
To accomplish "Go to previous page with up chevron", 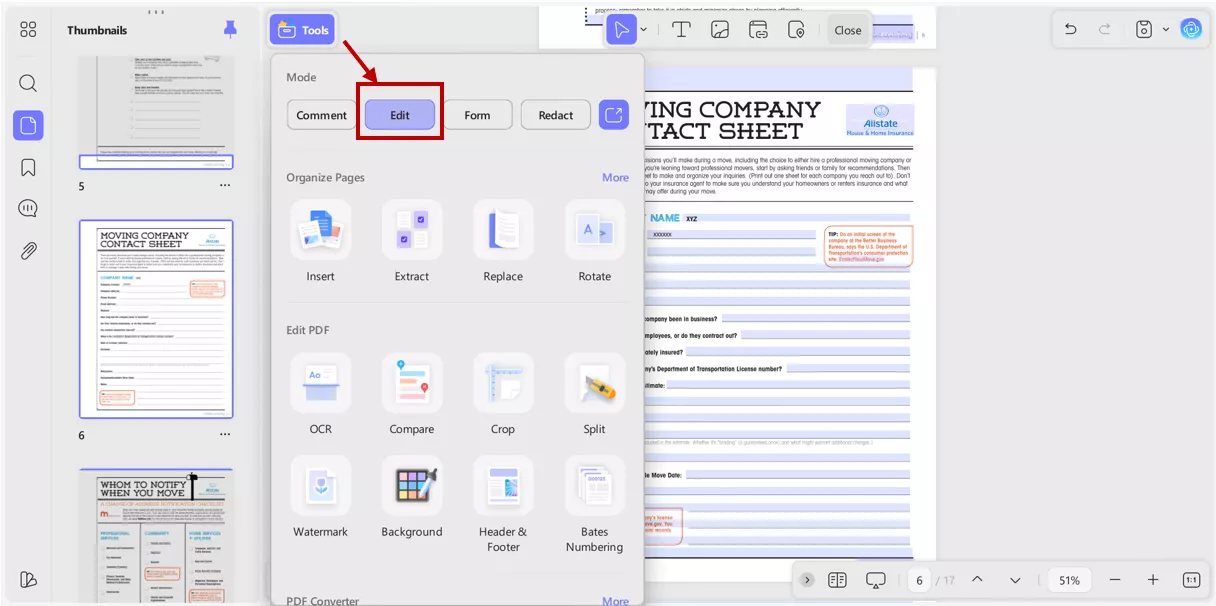I will pos(977,580).
